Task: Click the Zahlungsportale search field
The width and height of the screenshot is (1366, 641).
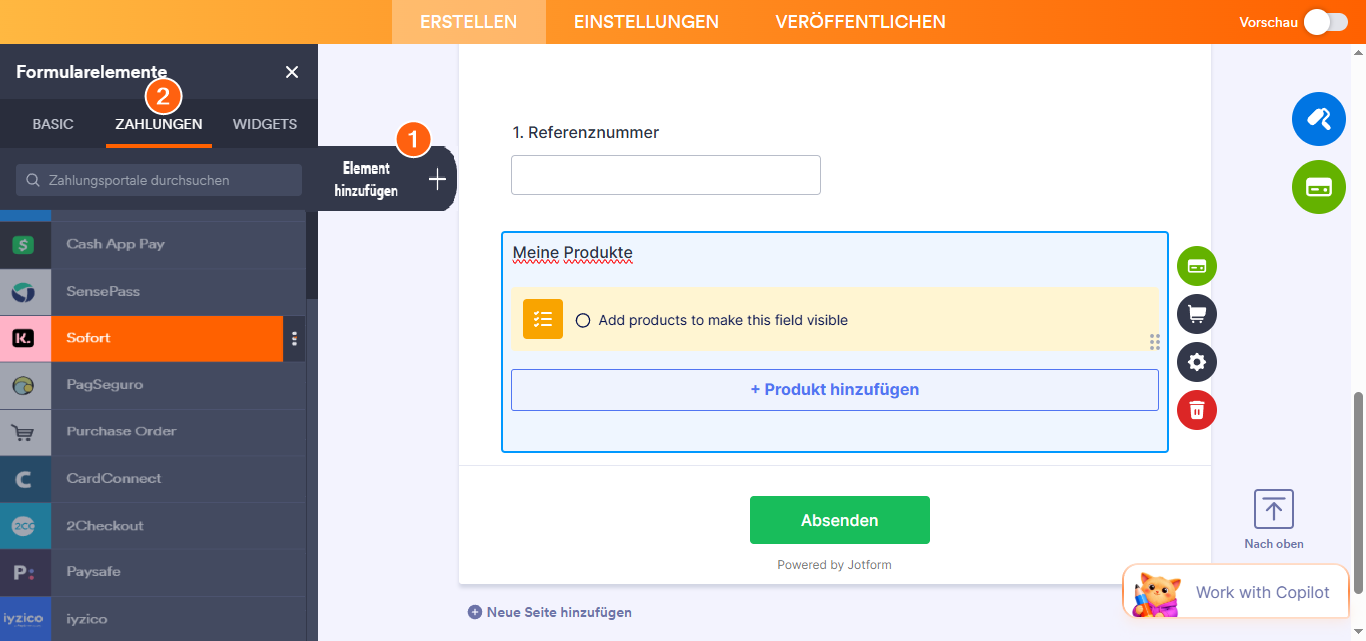Action: 160,179
